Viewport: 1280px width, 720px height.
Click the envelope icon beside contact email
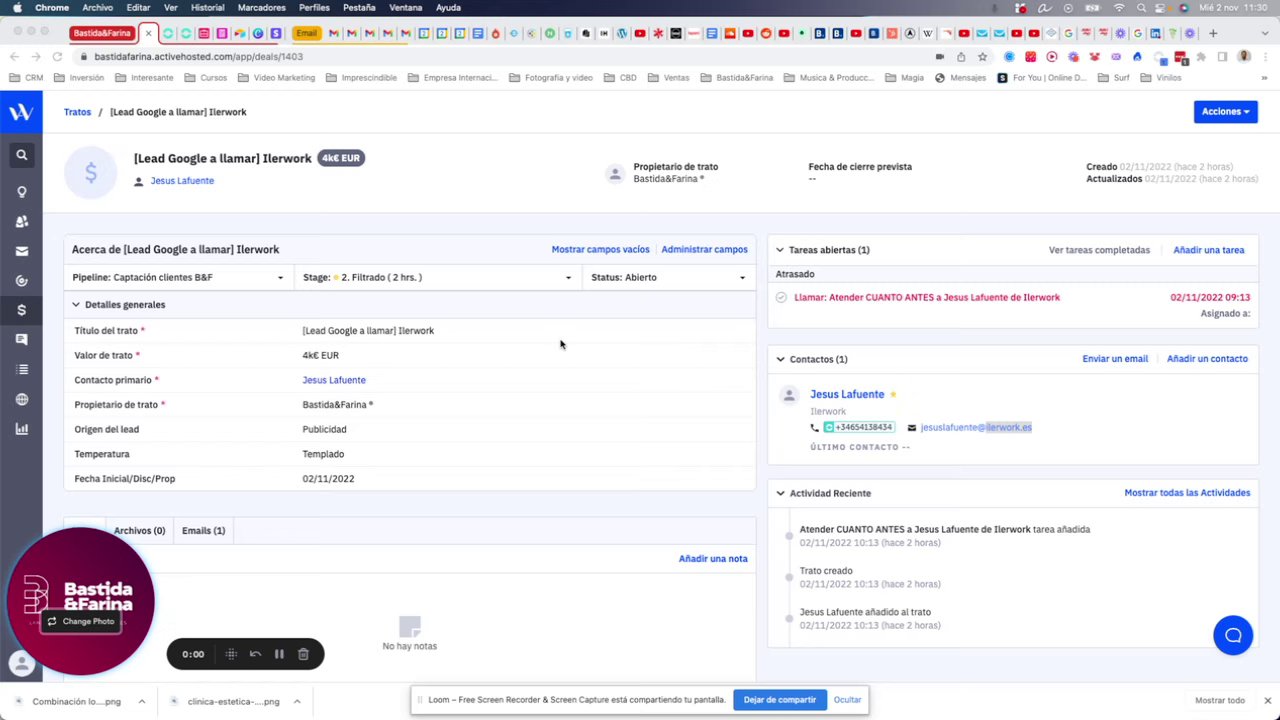coord(911,428)
